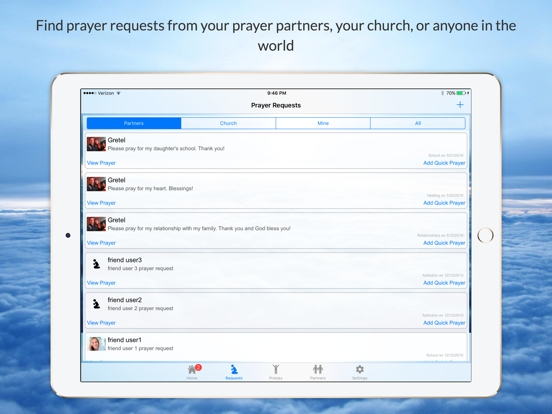Tap friend user1's profile photo
This screenshot has height=414, width=552.
pos(96,344)
